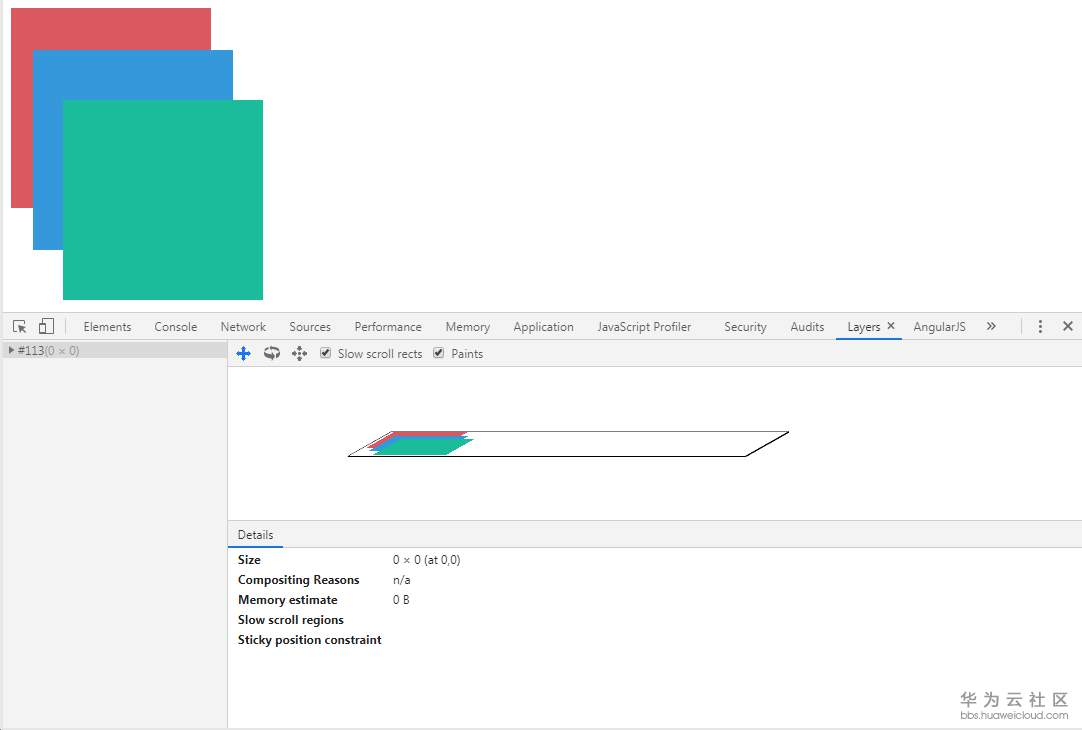Click the green layer in 3D view
This screenshot has height=730, width=1082.
click(422, 447)
